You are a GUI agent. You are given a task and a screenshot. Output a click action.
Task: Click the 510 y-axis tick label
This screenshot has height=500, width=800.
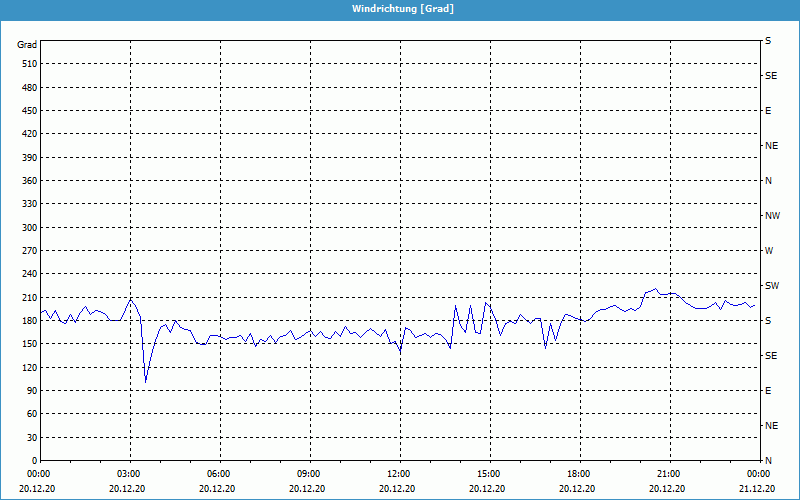click(27, 64)
